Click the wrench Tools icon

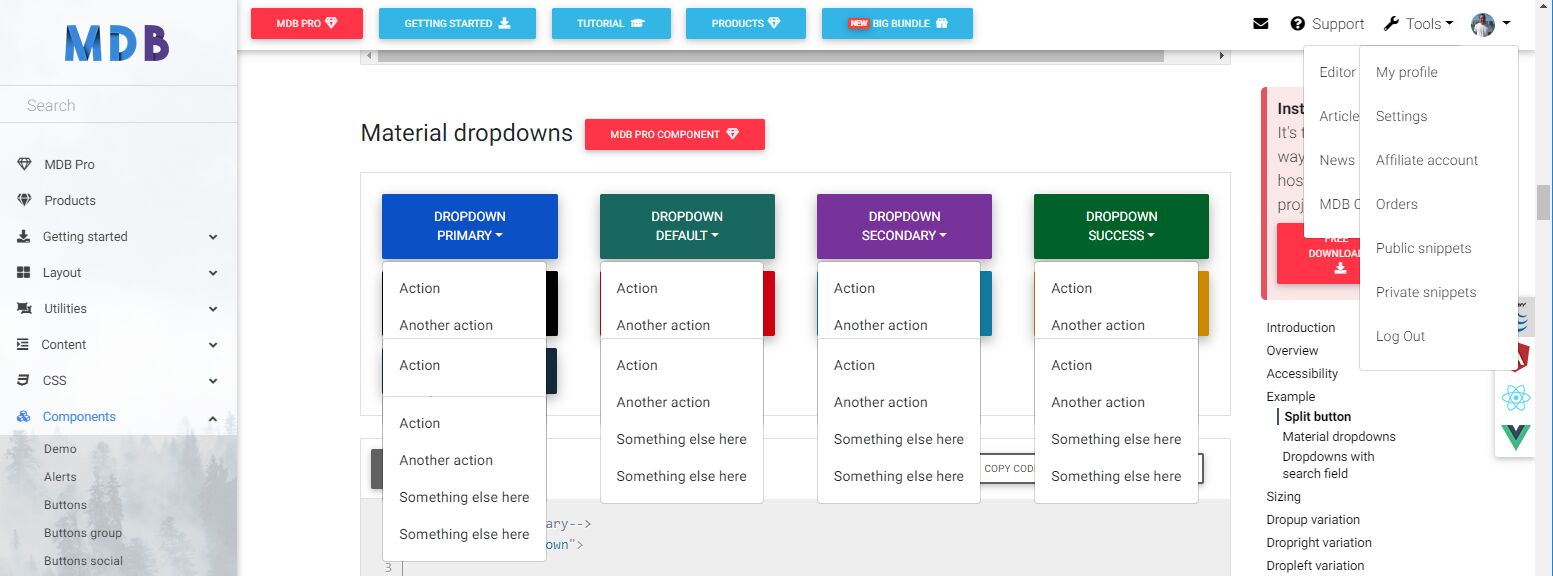click(x=1391, y=24)
